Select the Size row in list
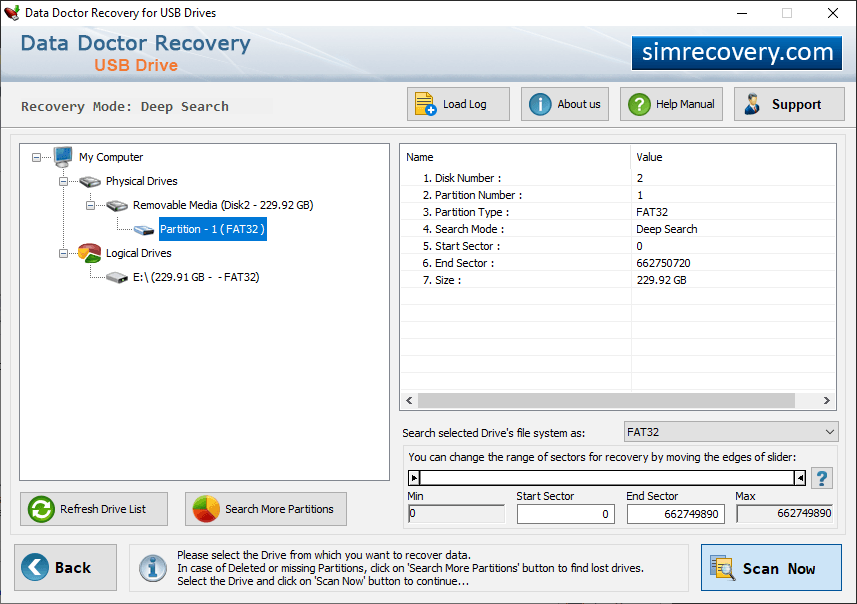 (618, 280)
